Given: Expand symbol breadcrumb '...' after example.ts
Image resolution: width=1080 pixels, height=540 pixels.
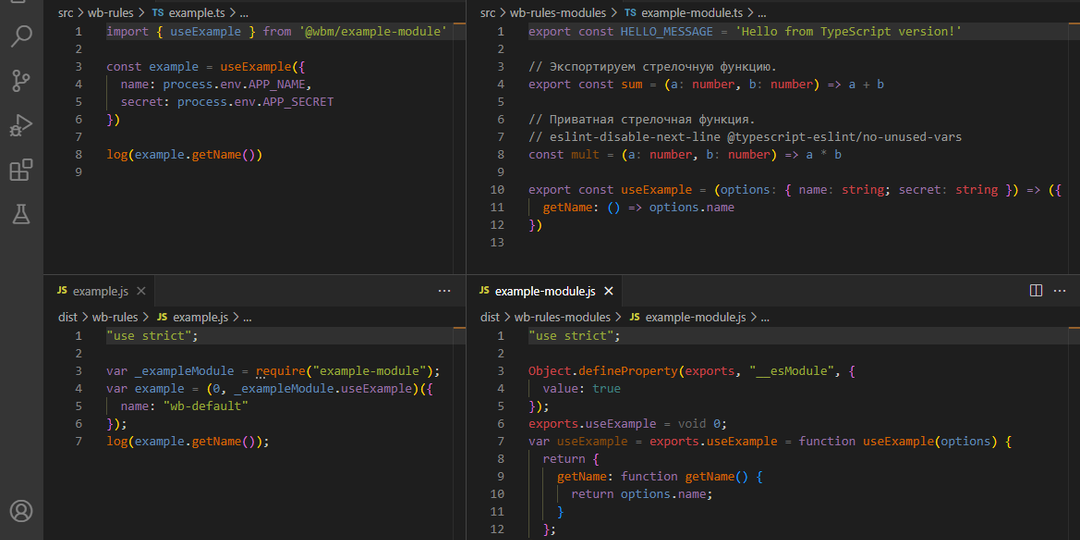Looking at the screenshot, I should tap(242, 12).
